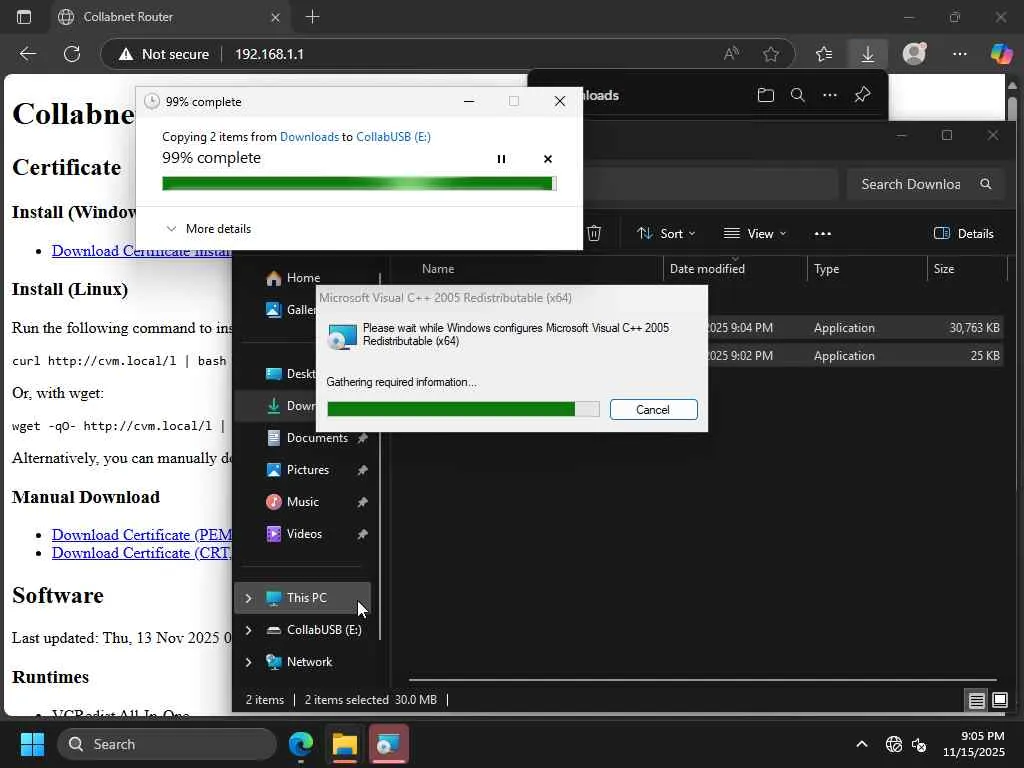Switch to large thumbnails view in status bar
The height and width of the screenshot is (768, 1024).
[x=1000, y=700]
